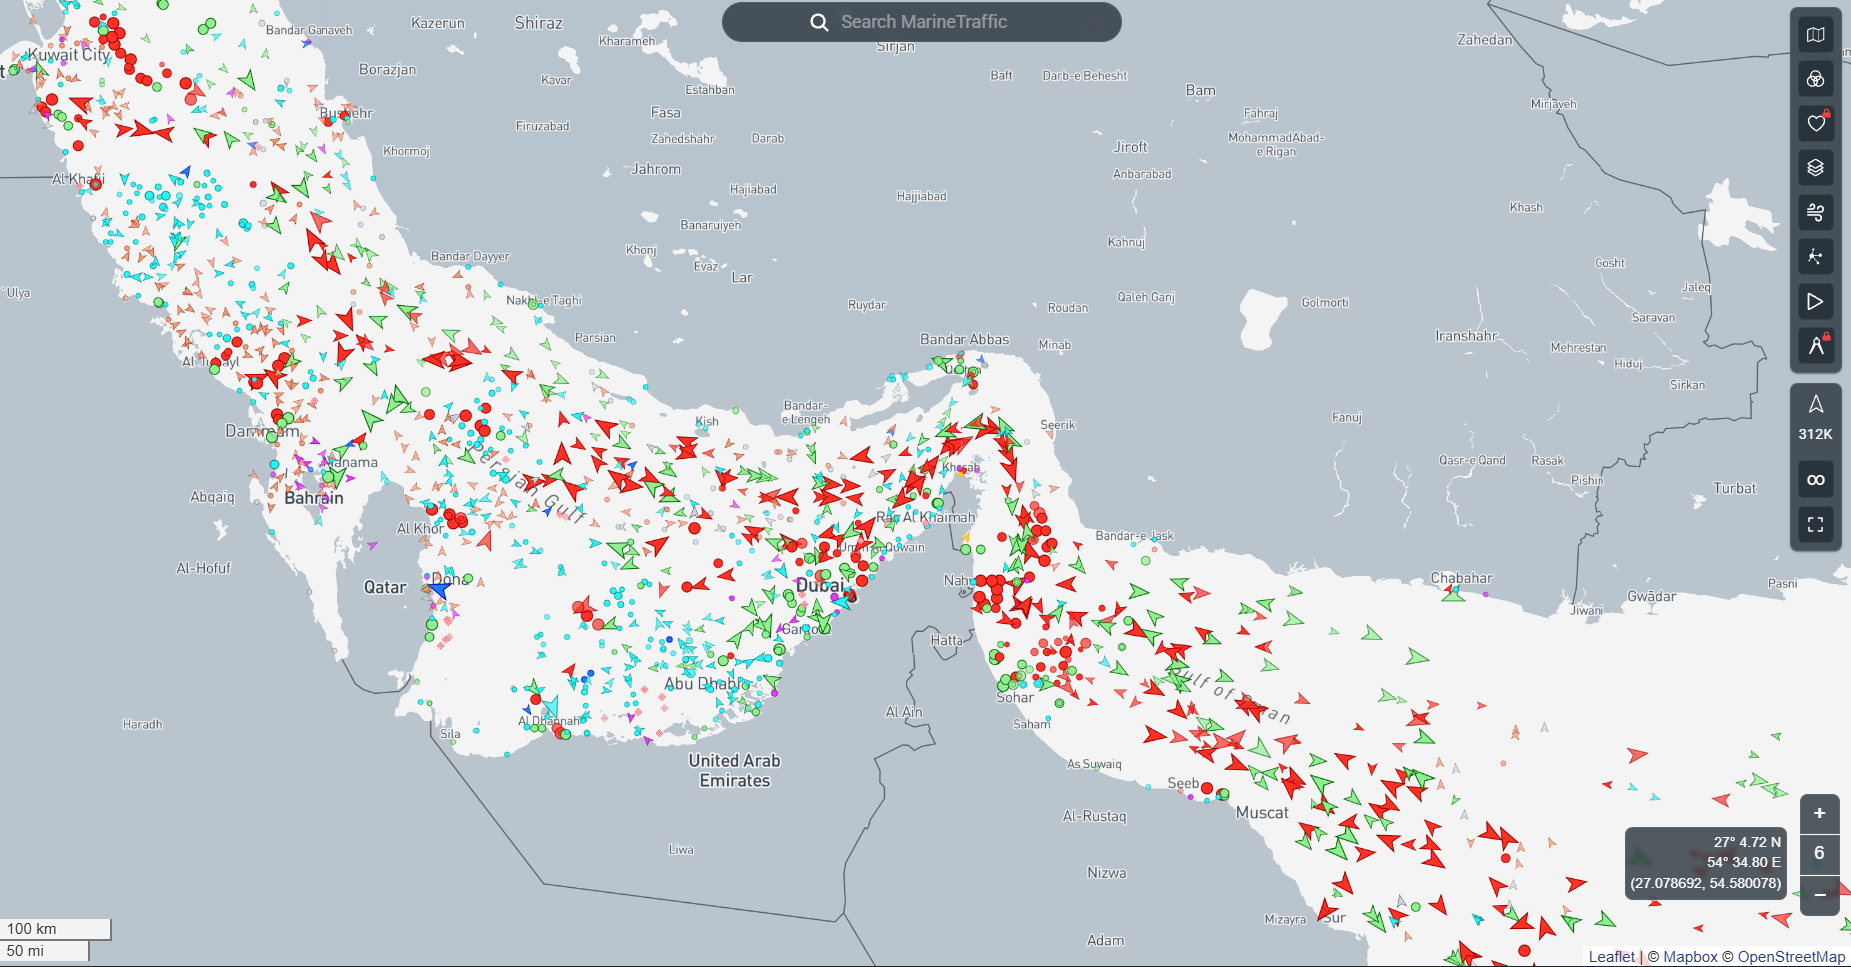The height and width of the screenshot is (967, 1851).
Task: Toggle the infinity vessel names button
Action: pos(1815,479)
